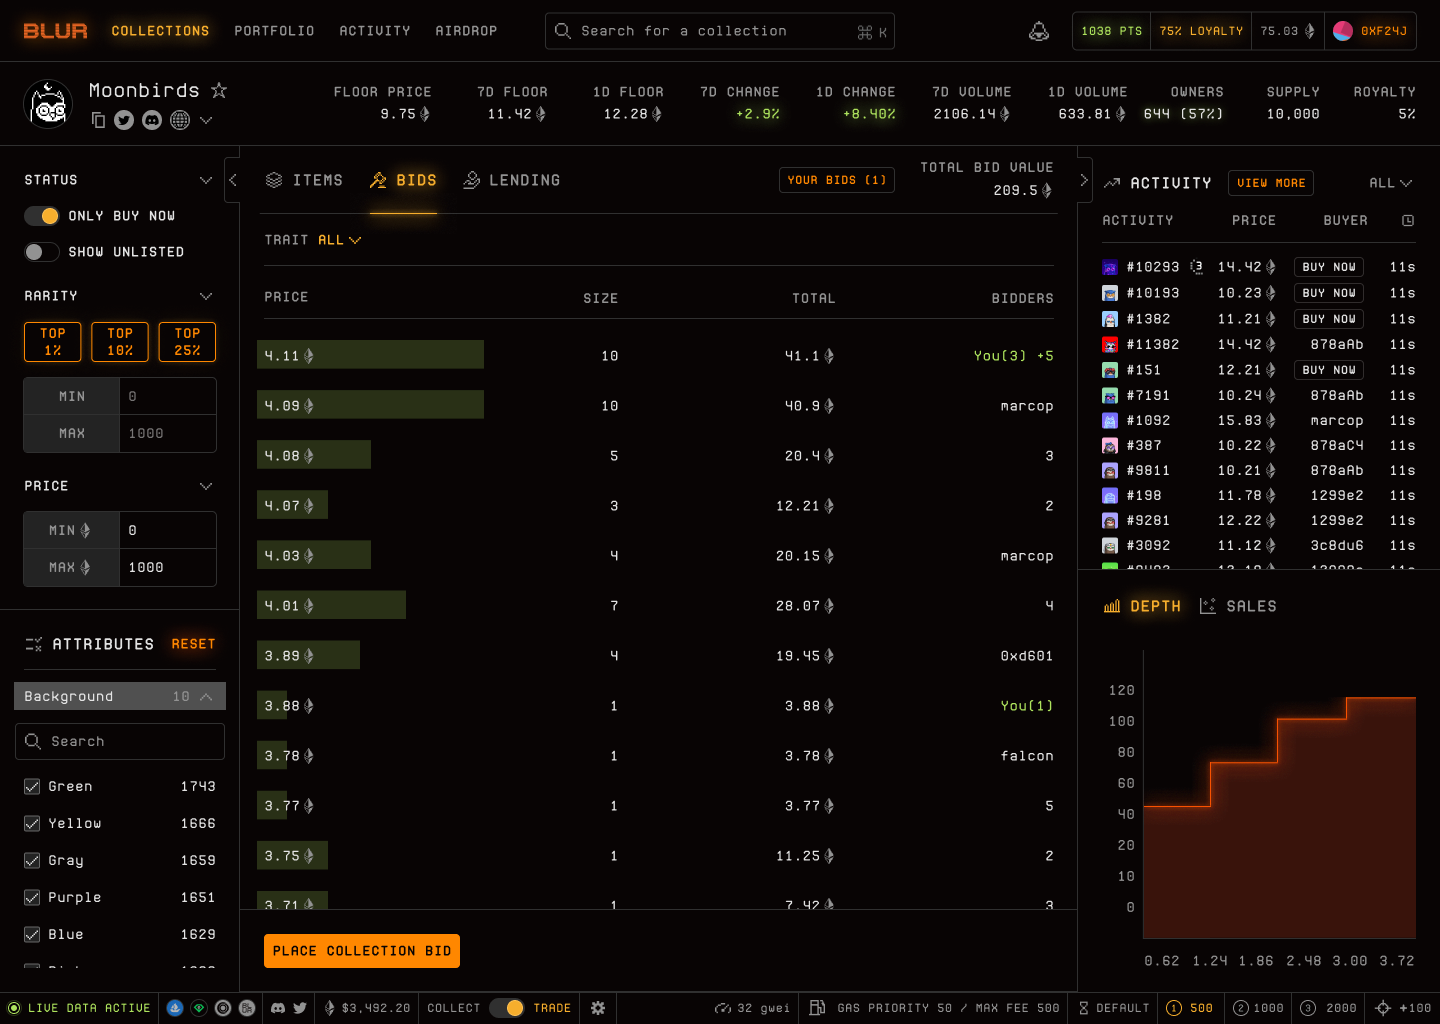Switch to the Sales chart tab
Viewport: 1440px width, 1024px height.
tap(1238, 606)
